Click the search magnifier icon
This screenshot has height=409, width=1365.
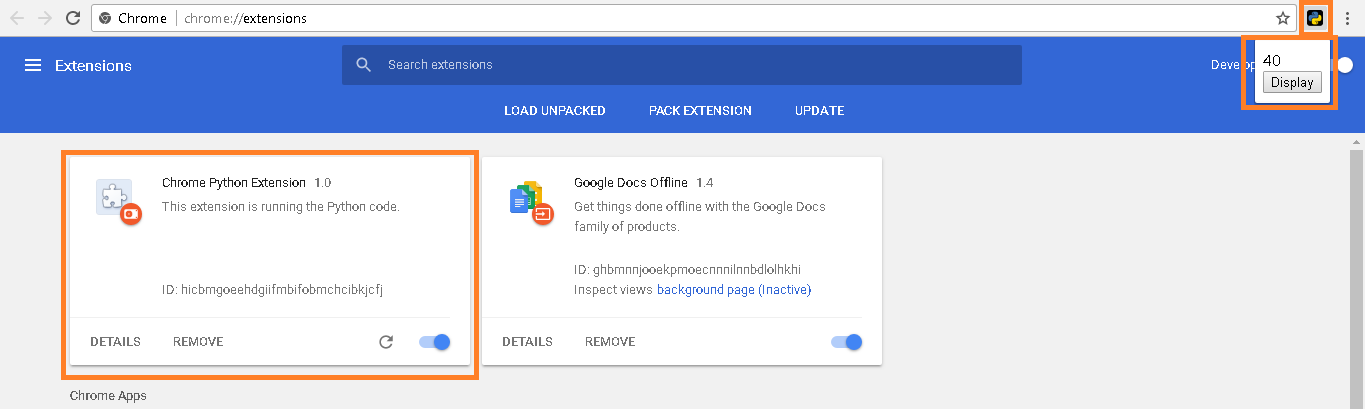tap(364, 65)
